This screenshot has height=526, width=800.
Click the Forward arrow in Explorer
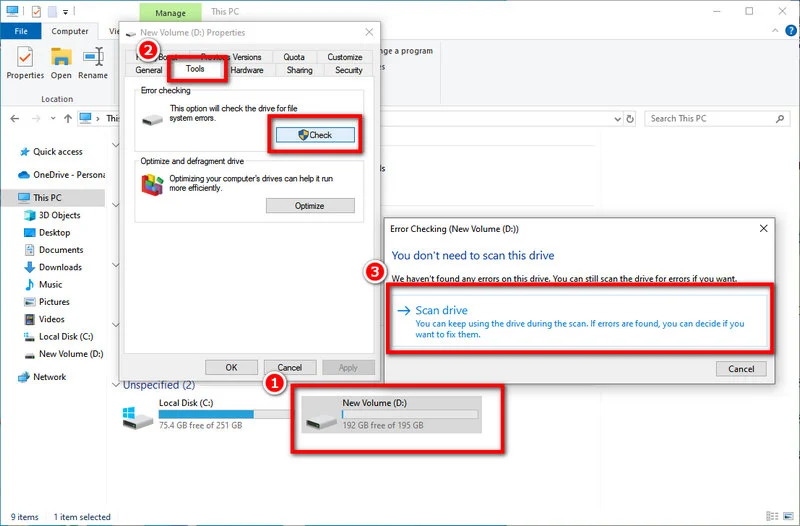[x=35, y=118]
